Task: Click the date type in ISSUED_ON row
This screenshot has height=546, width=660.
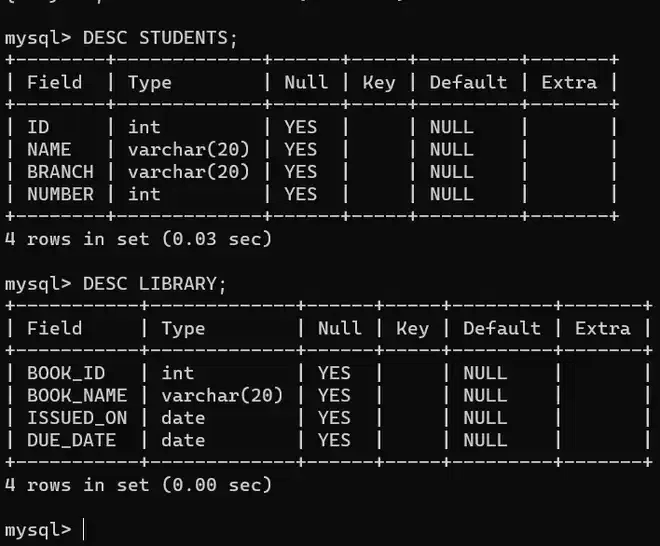Action: 183,418
